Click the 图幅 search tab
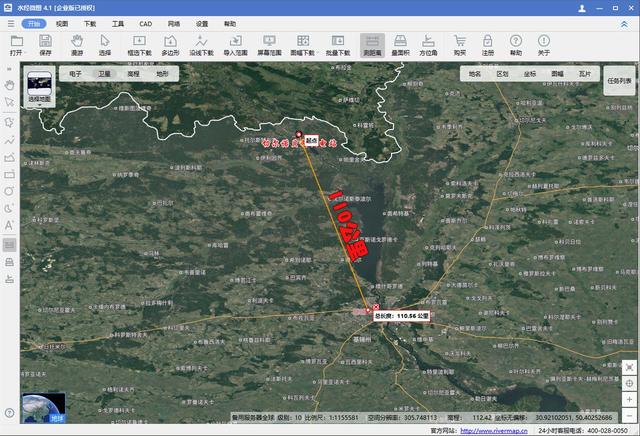 (x=558, y=74)
